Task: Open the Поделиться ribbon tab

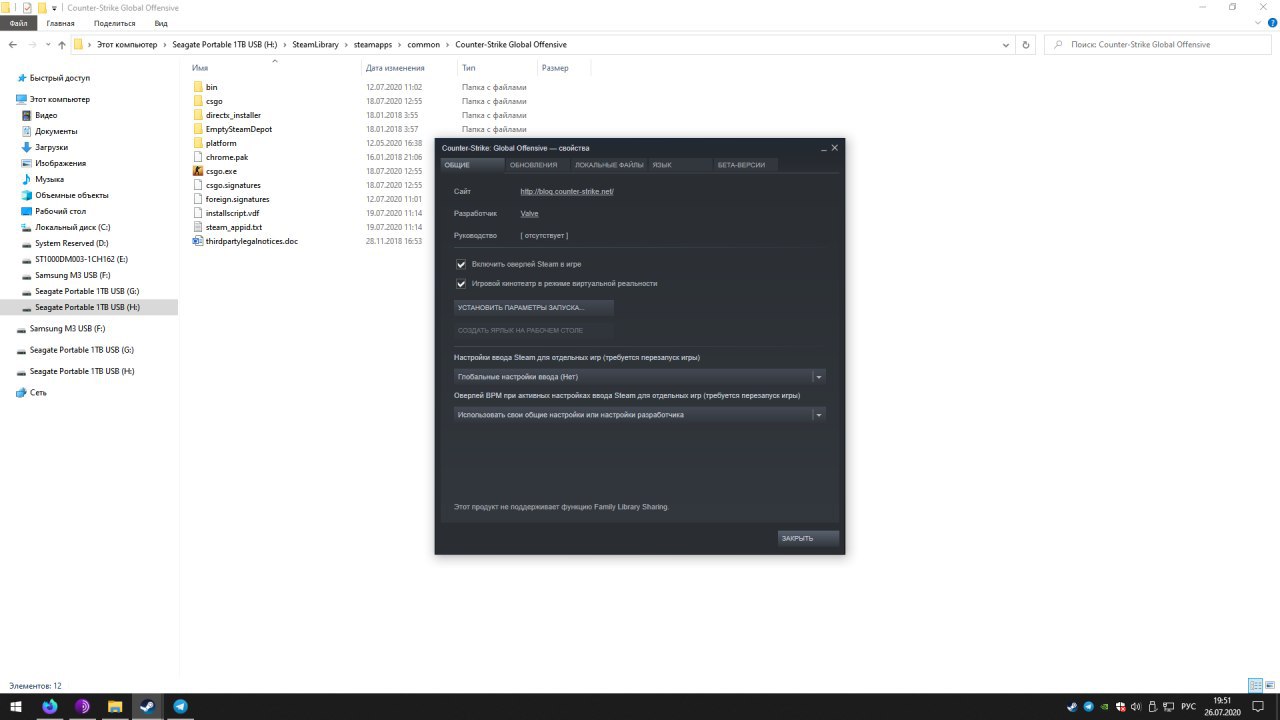Action: point(114,22)
